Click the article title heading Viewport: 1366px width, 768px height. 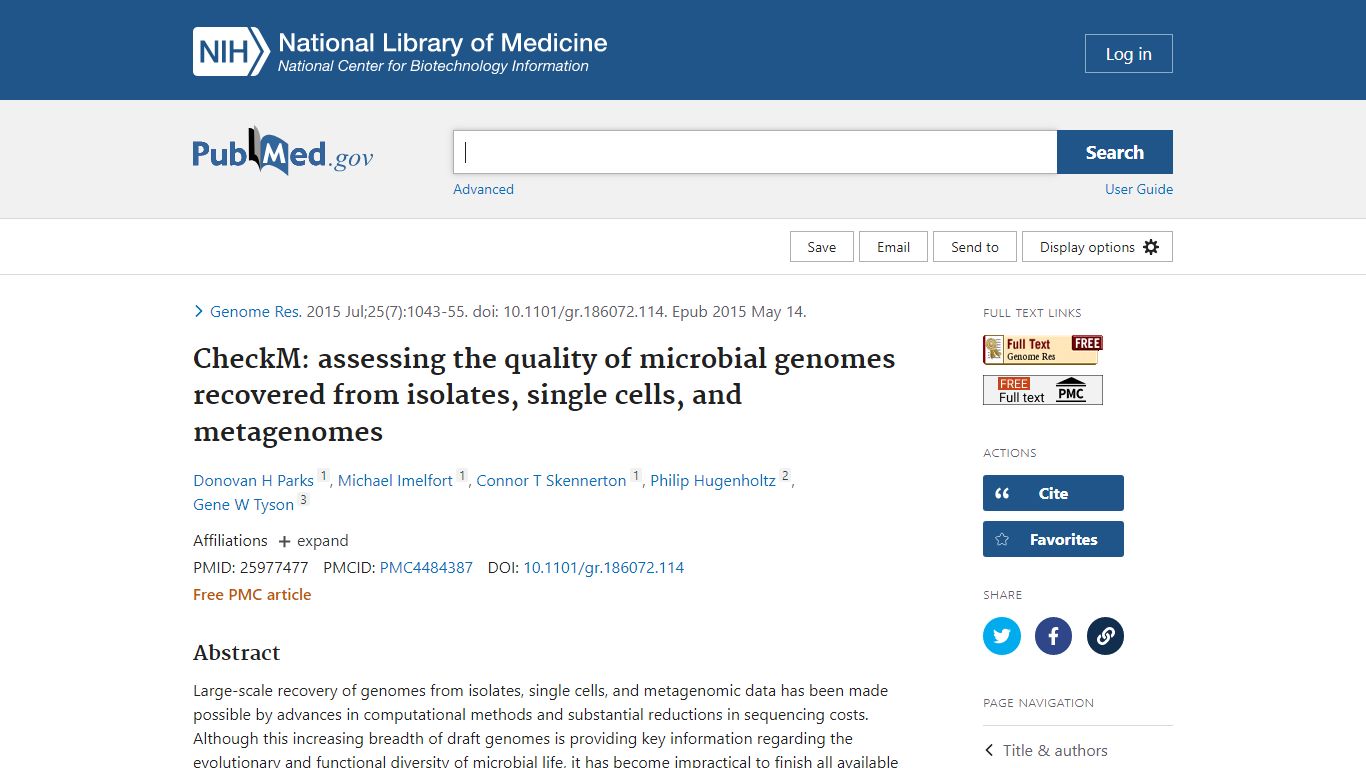point(544,395)
